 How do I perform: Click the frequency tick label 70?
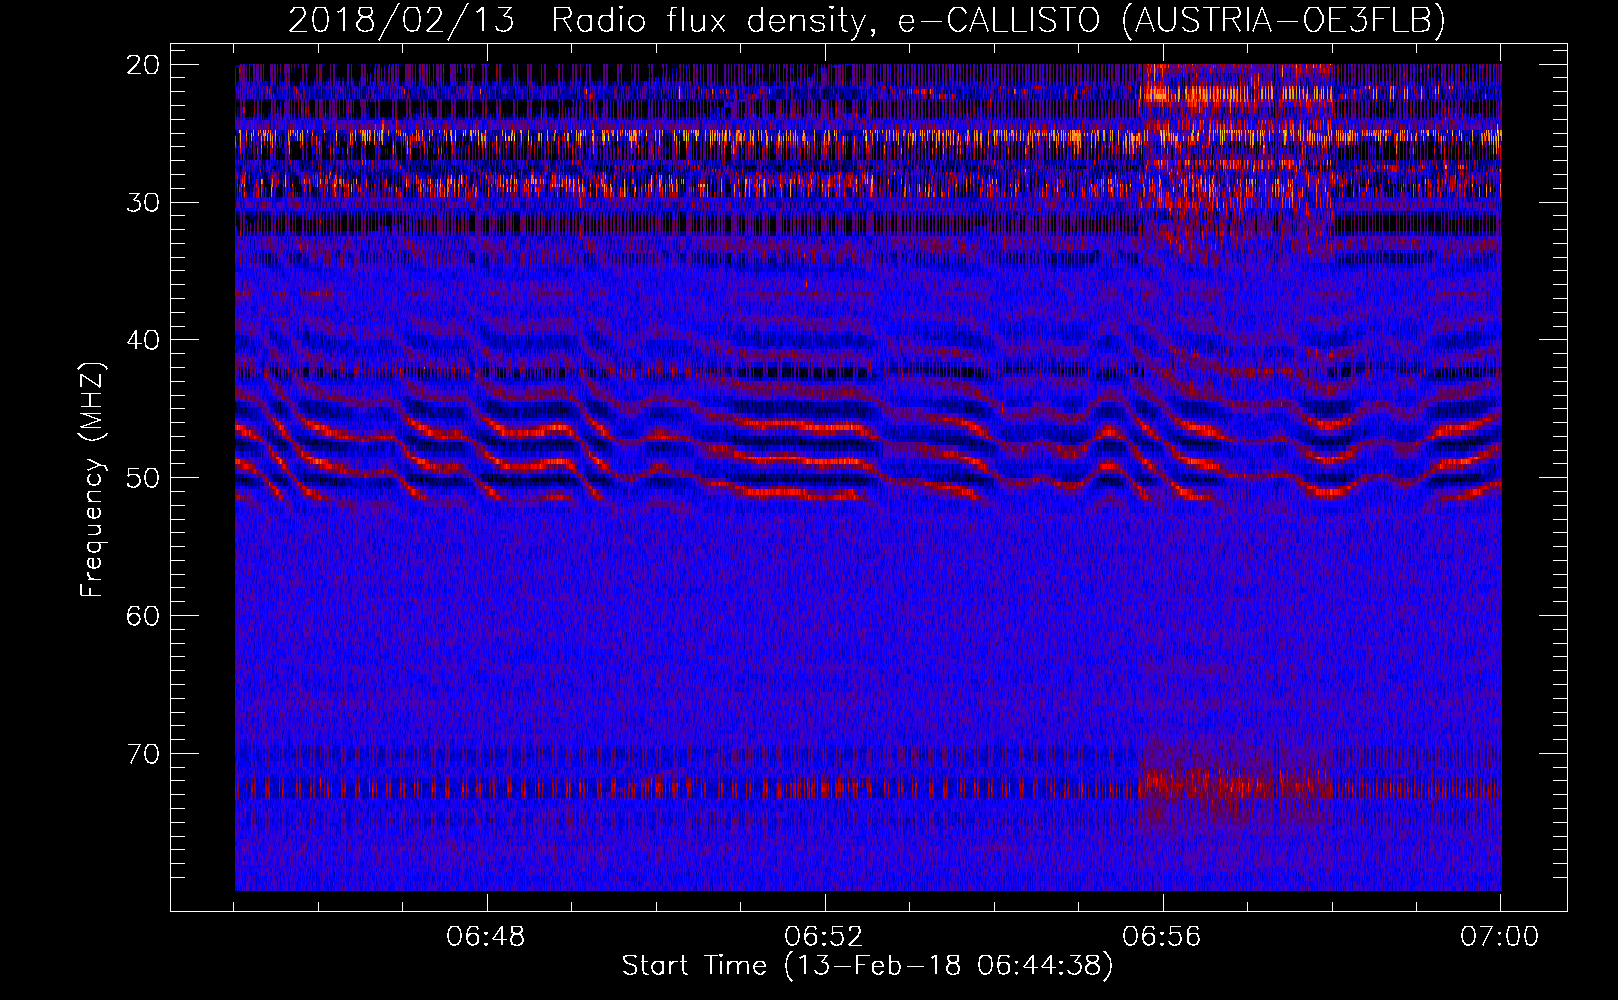144,754
